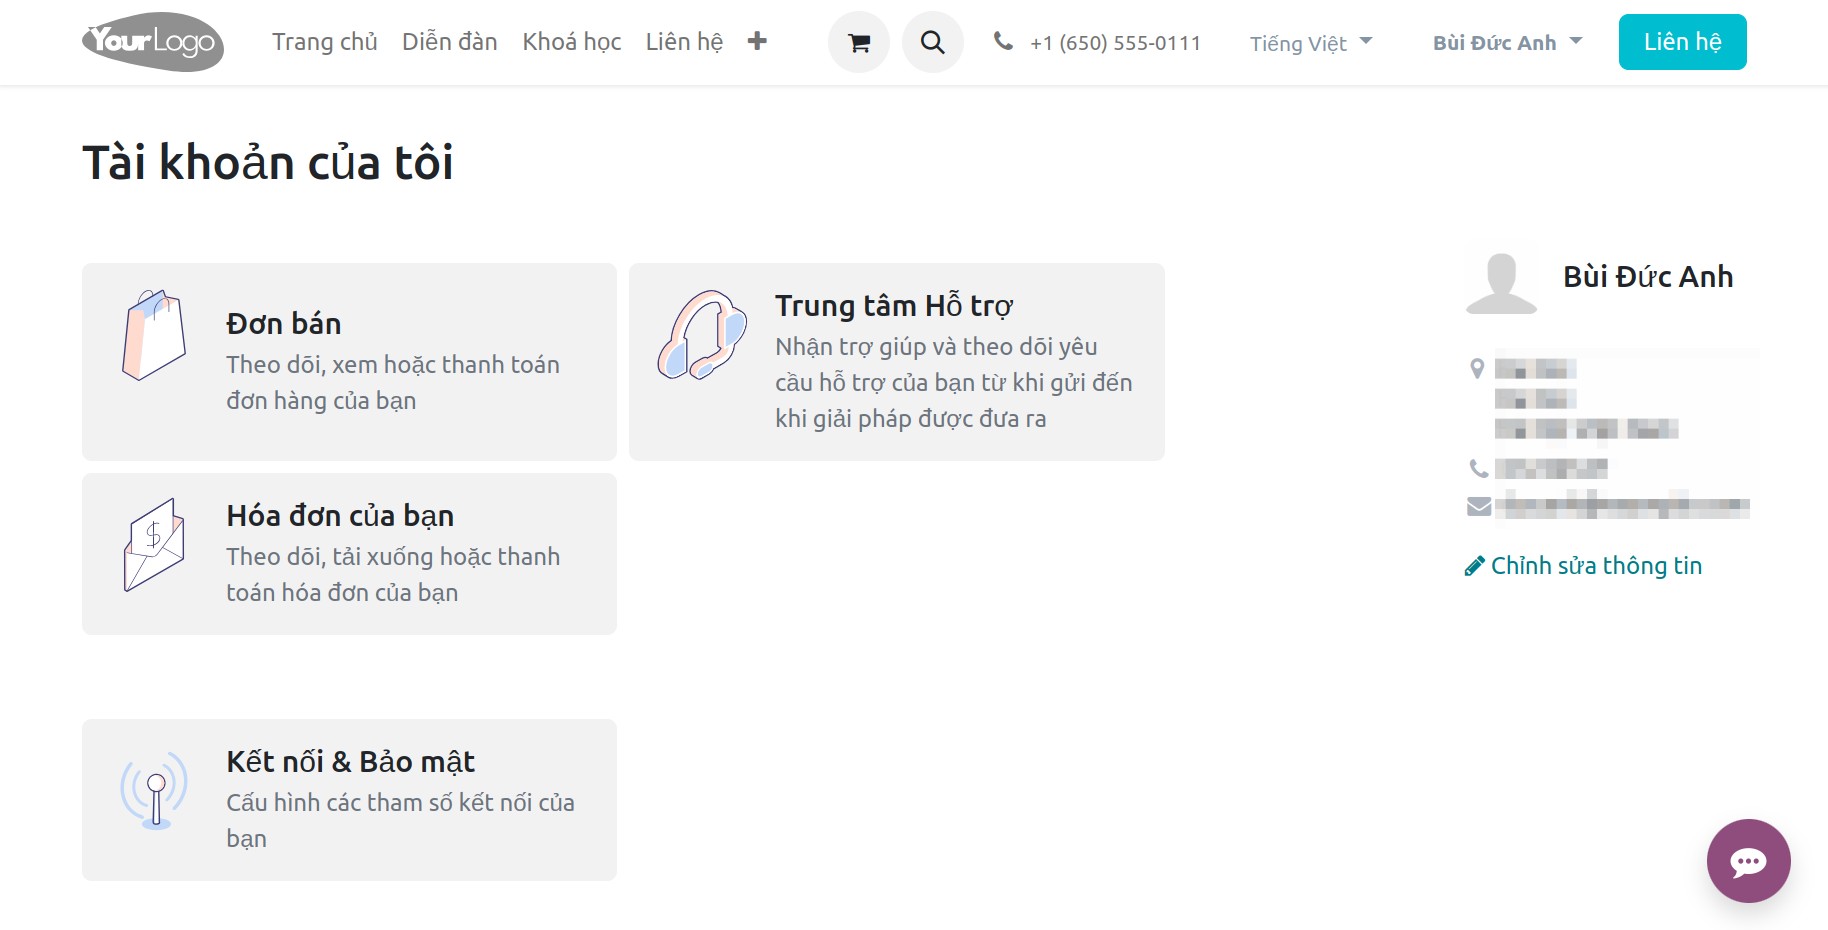Click the teal Liên hệ button
The height and width of the screenshot is (930, 1828).
click(1683, 42)
